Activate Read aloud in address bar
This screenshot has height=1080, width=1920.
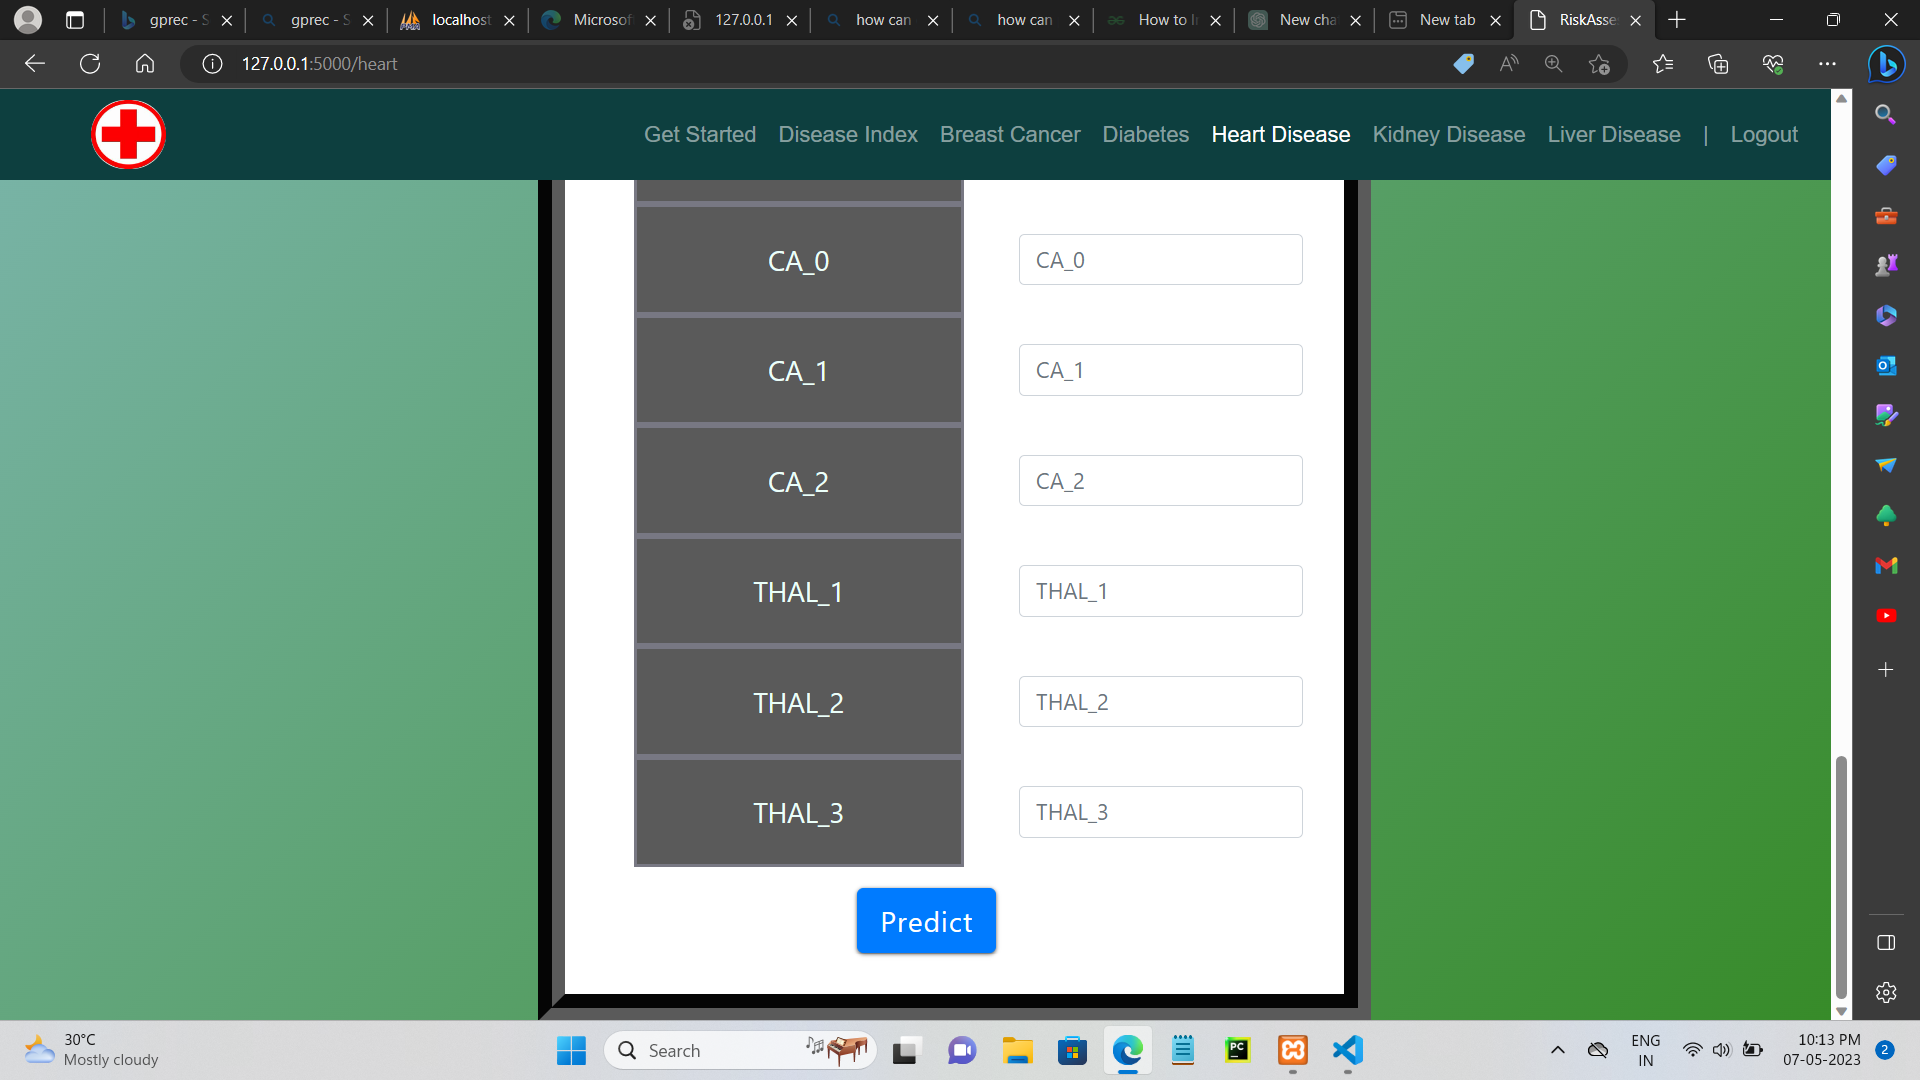coord(1509,64)
